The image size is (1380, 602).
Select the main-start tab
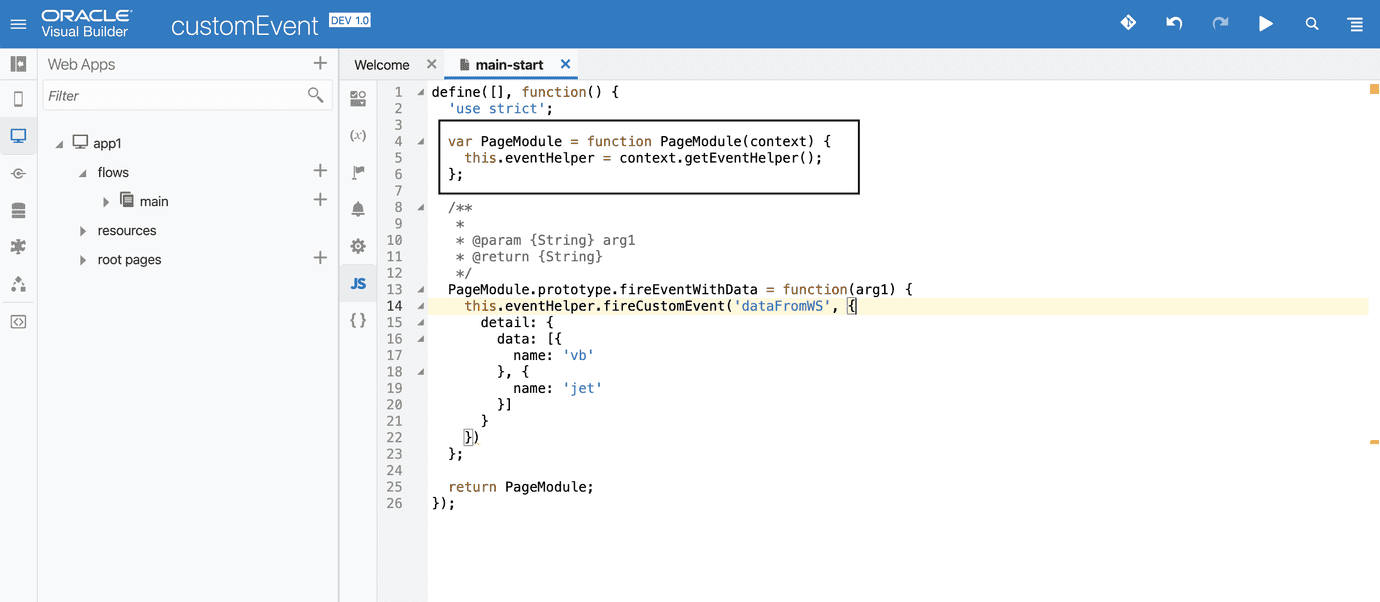[509, 64]
